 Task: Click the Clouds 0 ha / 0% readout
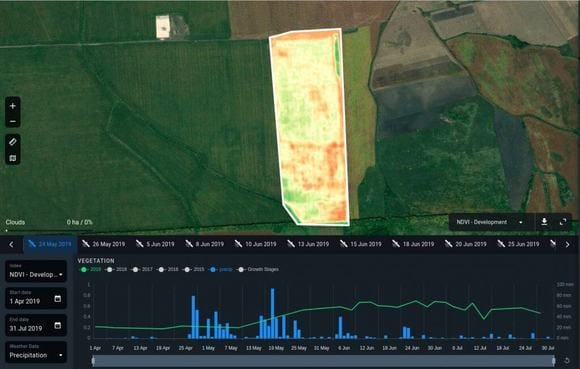click(x=49, y=222)
